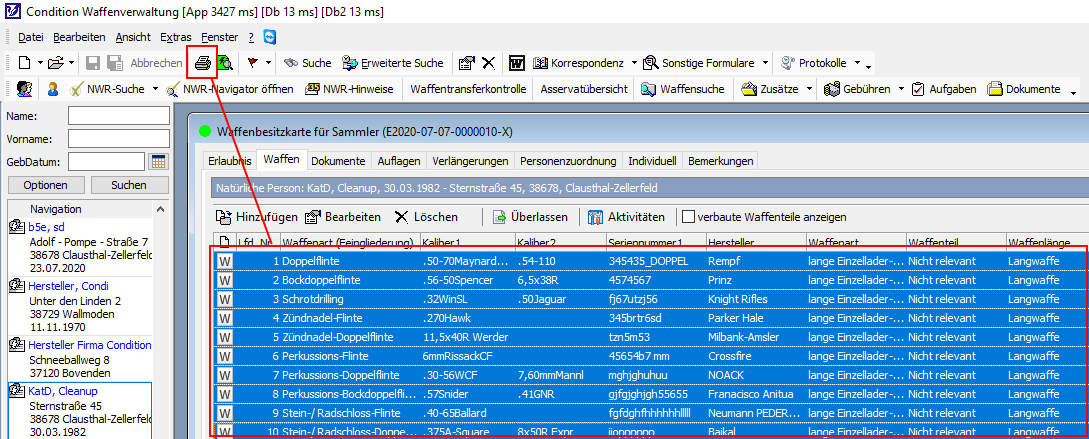1089x439 pixels.
Task: Click the TeamViewer icon in the menu bar
Action: tap(269, 36)
